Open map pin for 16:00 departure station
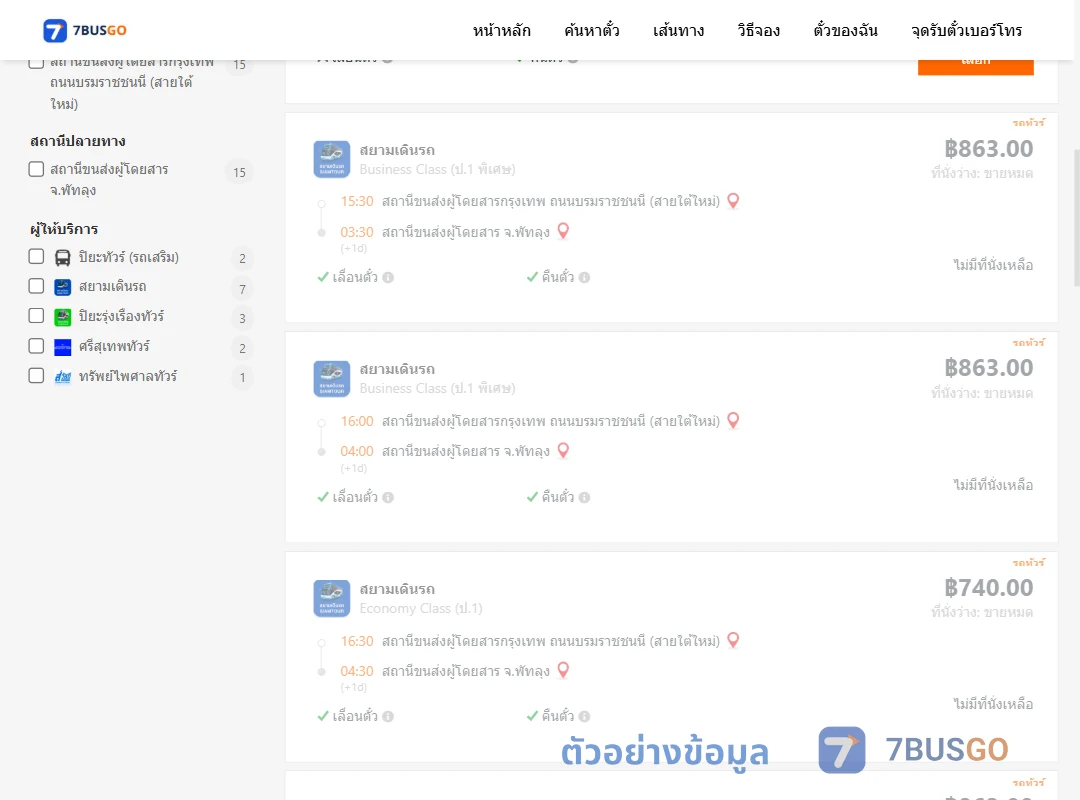This screenshot has height=800, width=1080. pos(734,420)
